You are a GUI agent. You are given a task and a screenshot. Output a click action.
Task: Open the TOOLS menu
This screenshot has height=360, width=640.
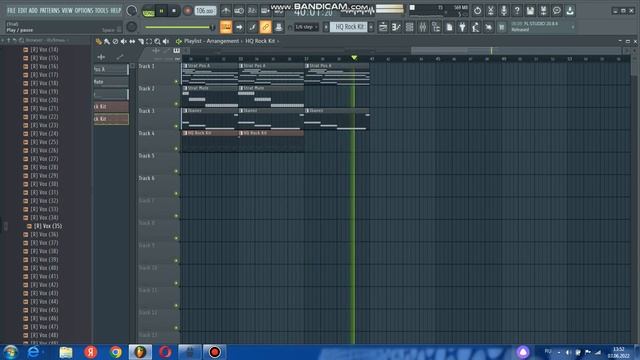click(102, 11)
